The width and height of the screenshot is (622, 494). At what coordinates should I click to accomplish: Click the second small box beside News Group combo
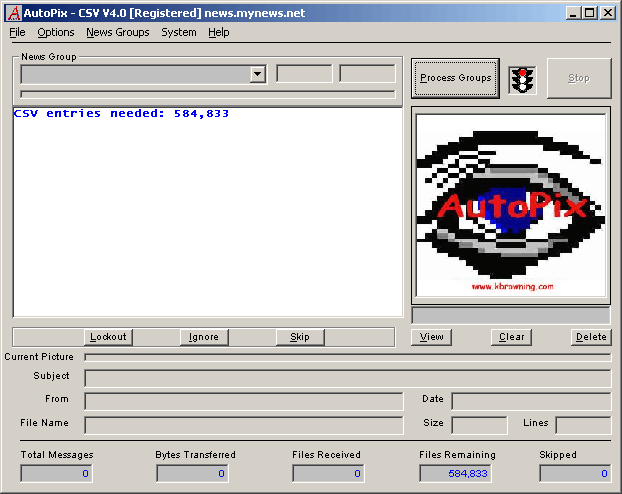[x=367, y=74]
